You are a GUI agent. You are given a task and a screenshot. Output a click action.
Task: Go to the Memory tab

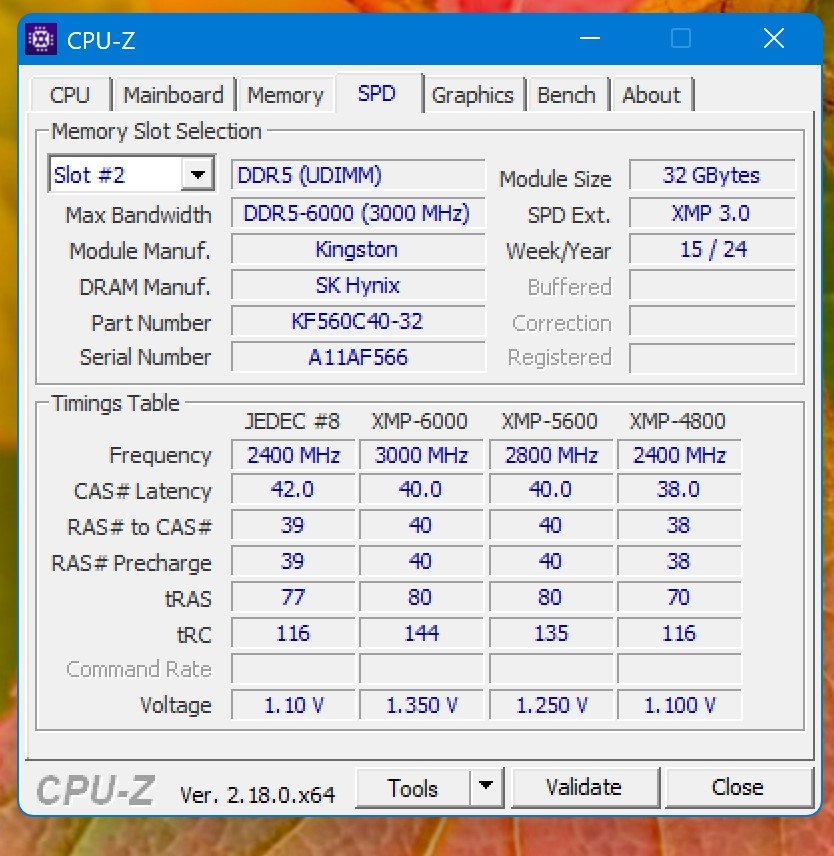click(x=285, y=95)
